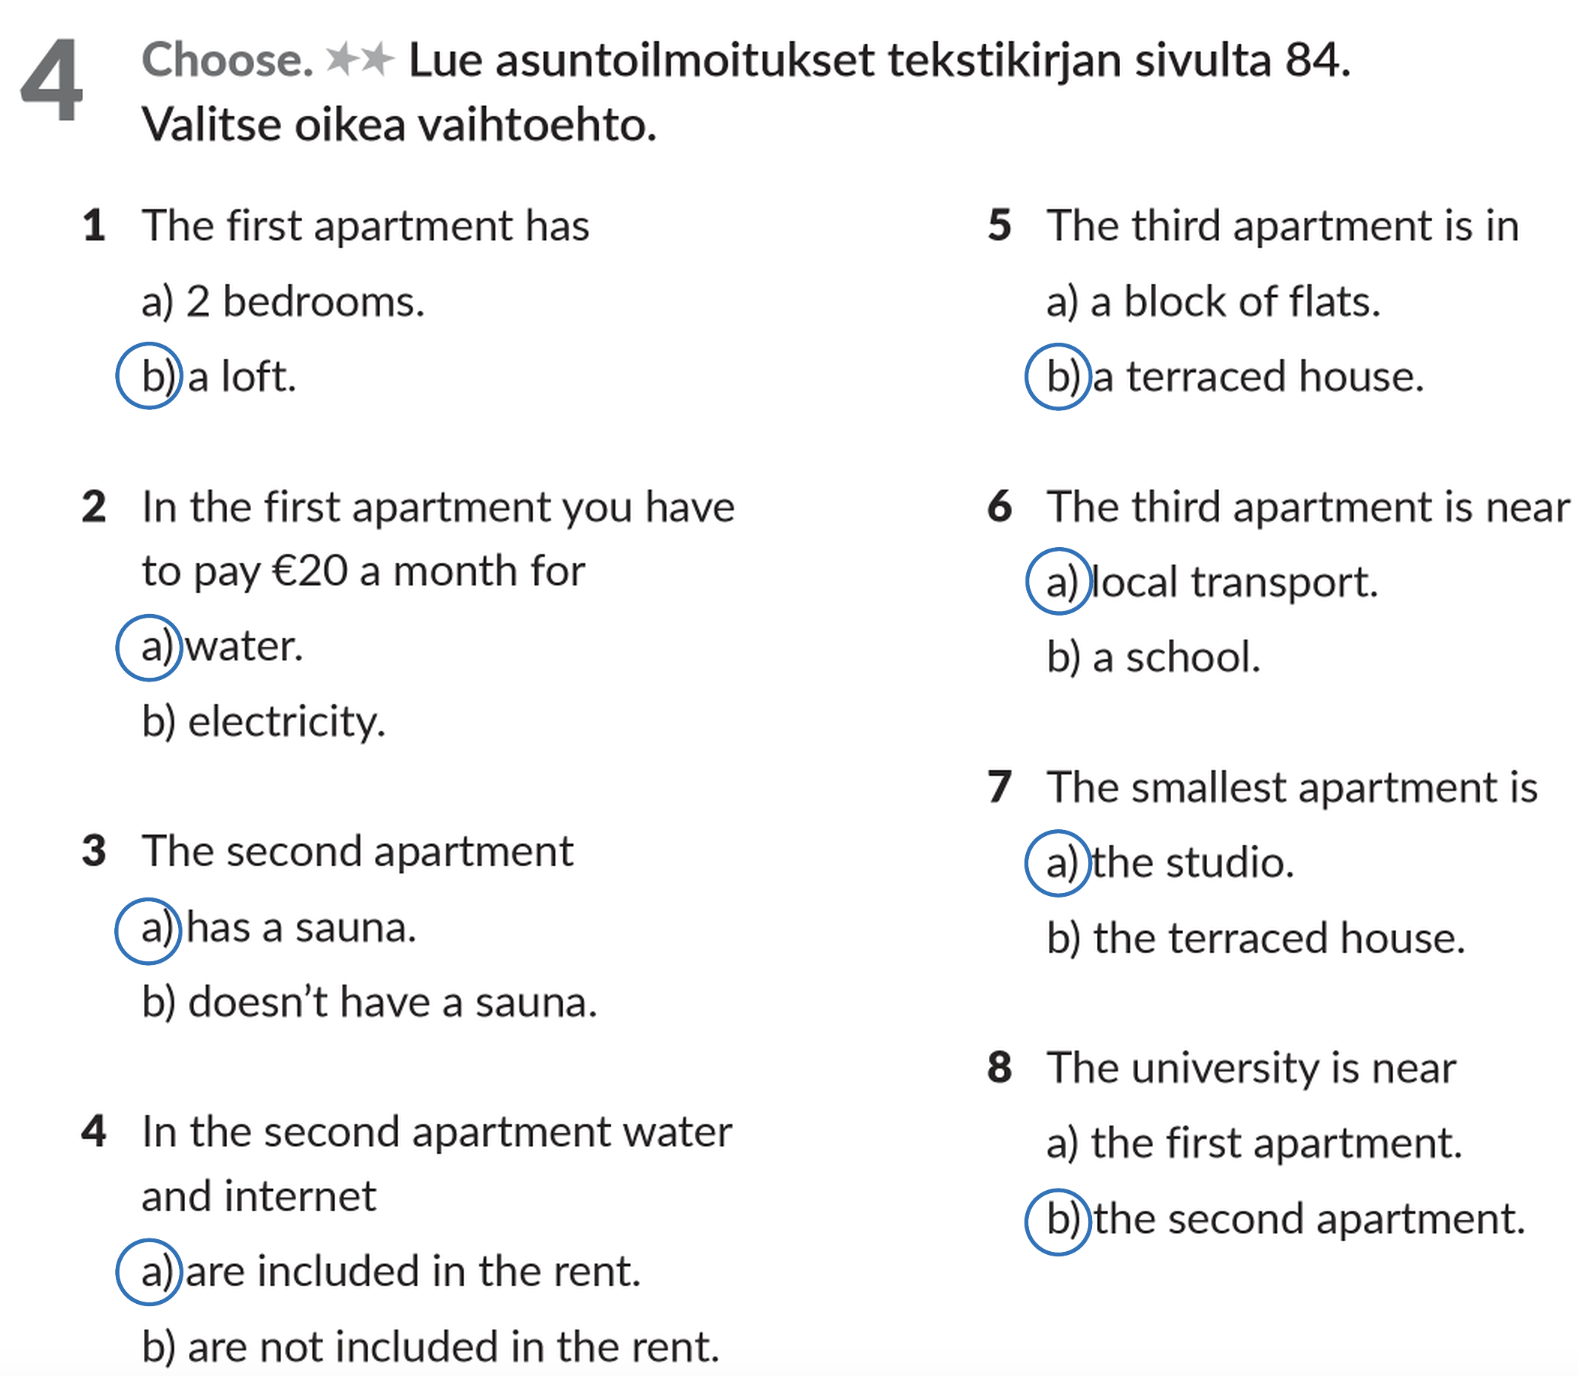Click question 8 "The university is near"
This screenshot has width=1578, height=1376.
(x=1250, y=1068)
